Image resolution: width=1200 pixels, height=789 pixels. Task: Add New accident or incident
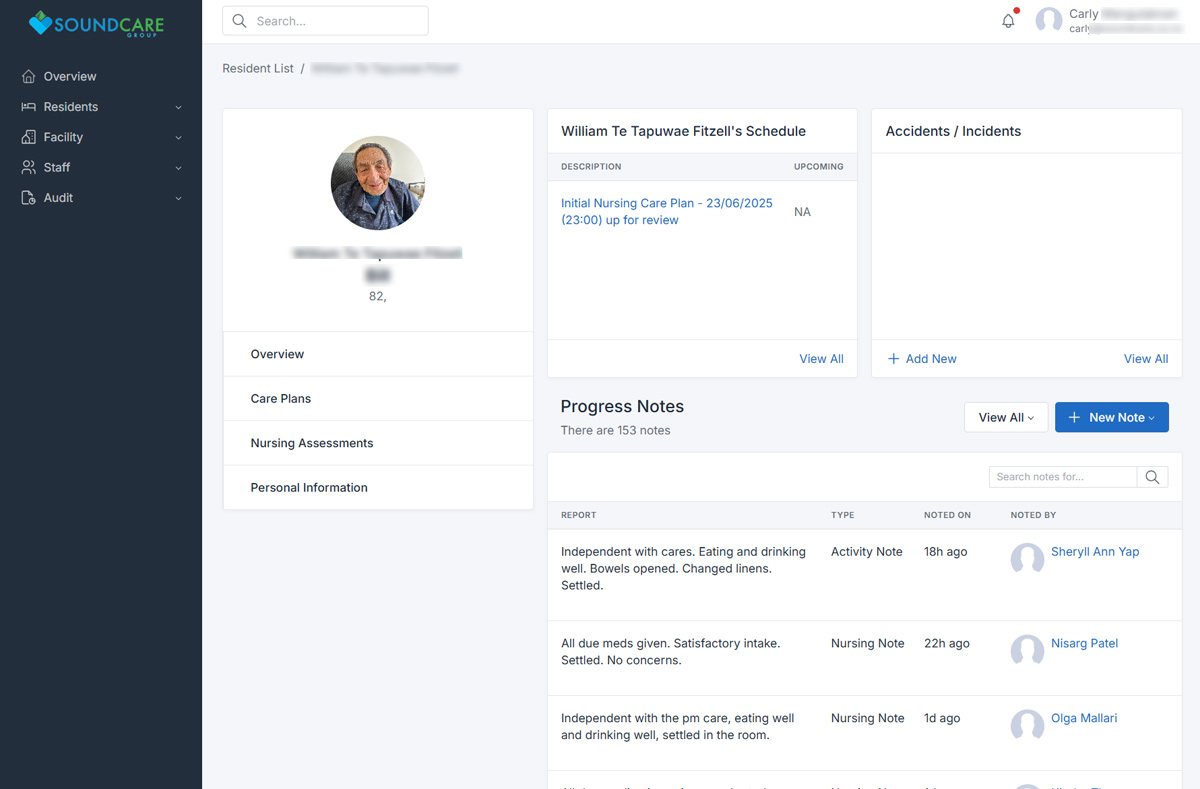coord(922,359)
